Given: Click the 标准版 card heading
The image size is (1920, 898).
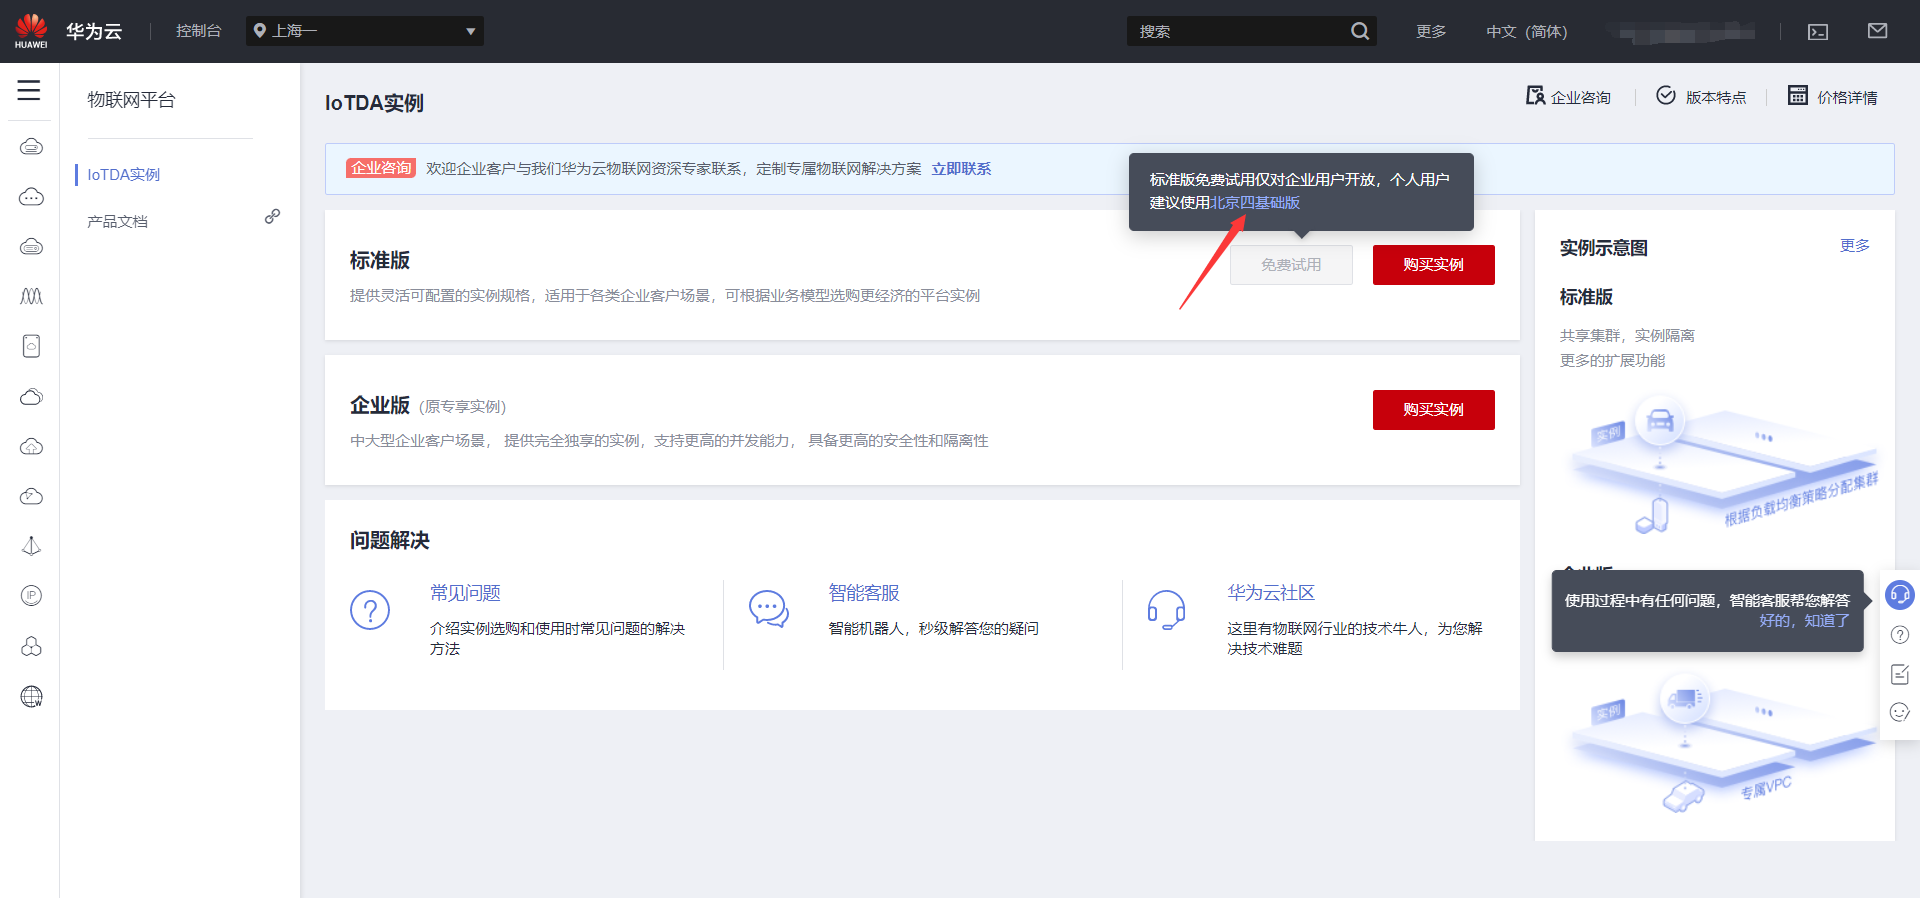Looking at the screenshot, I should pos(380,260).
